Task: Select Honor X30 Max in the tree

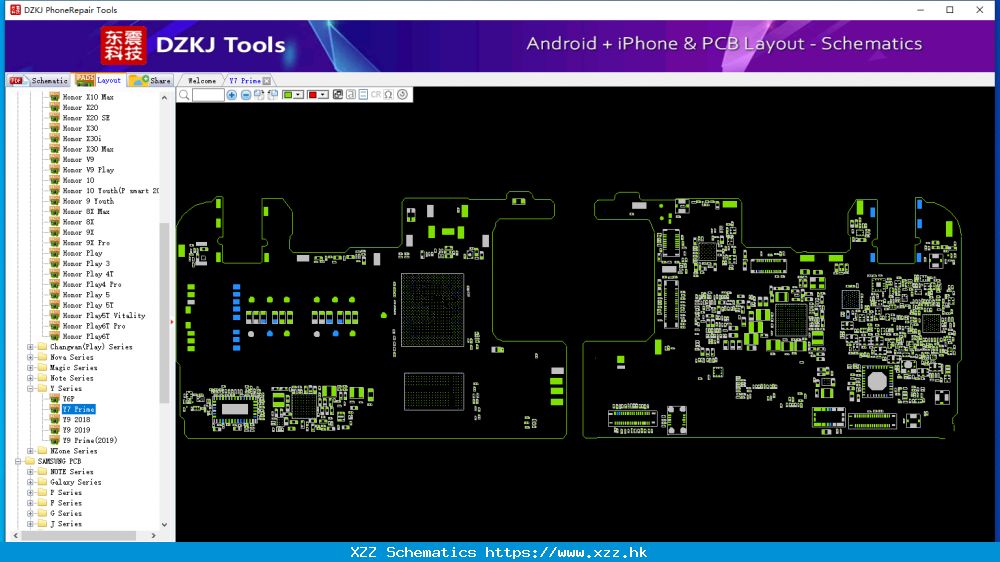Action: 88,149
